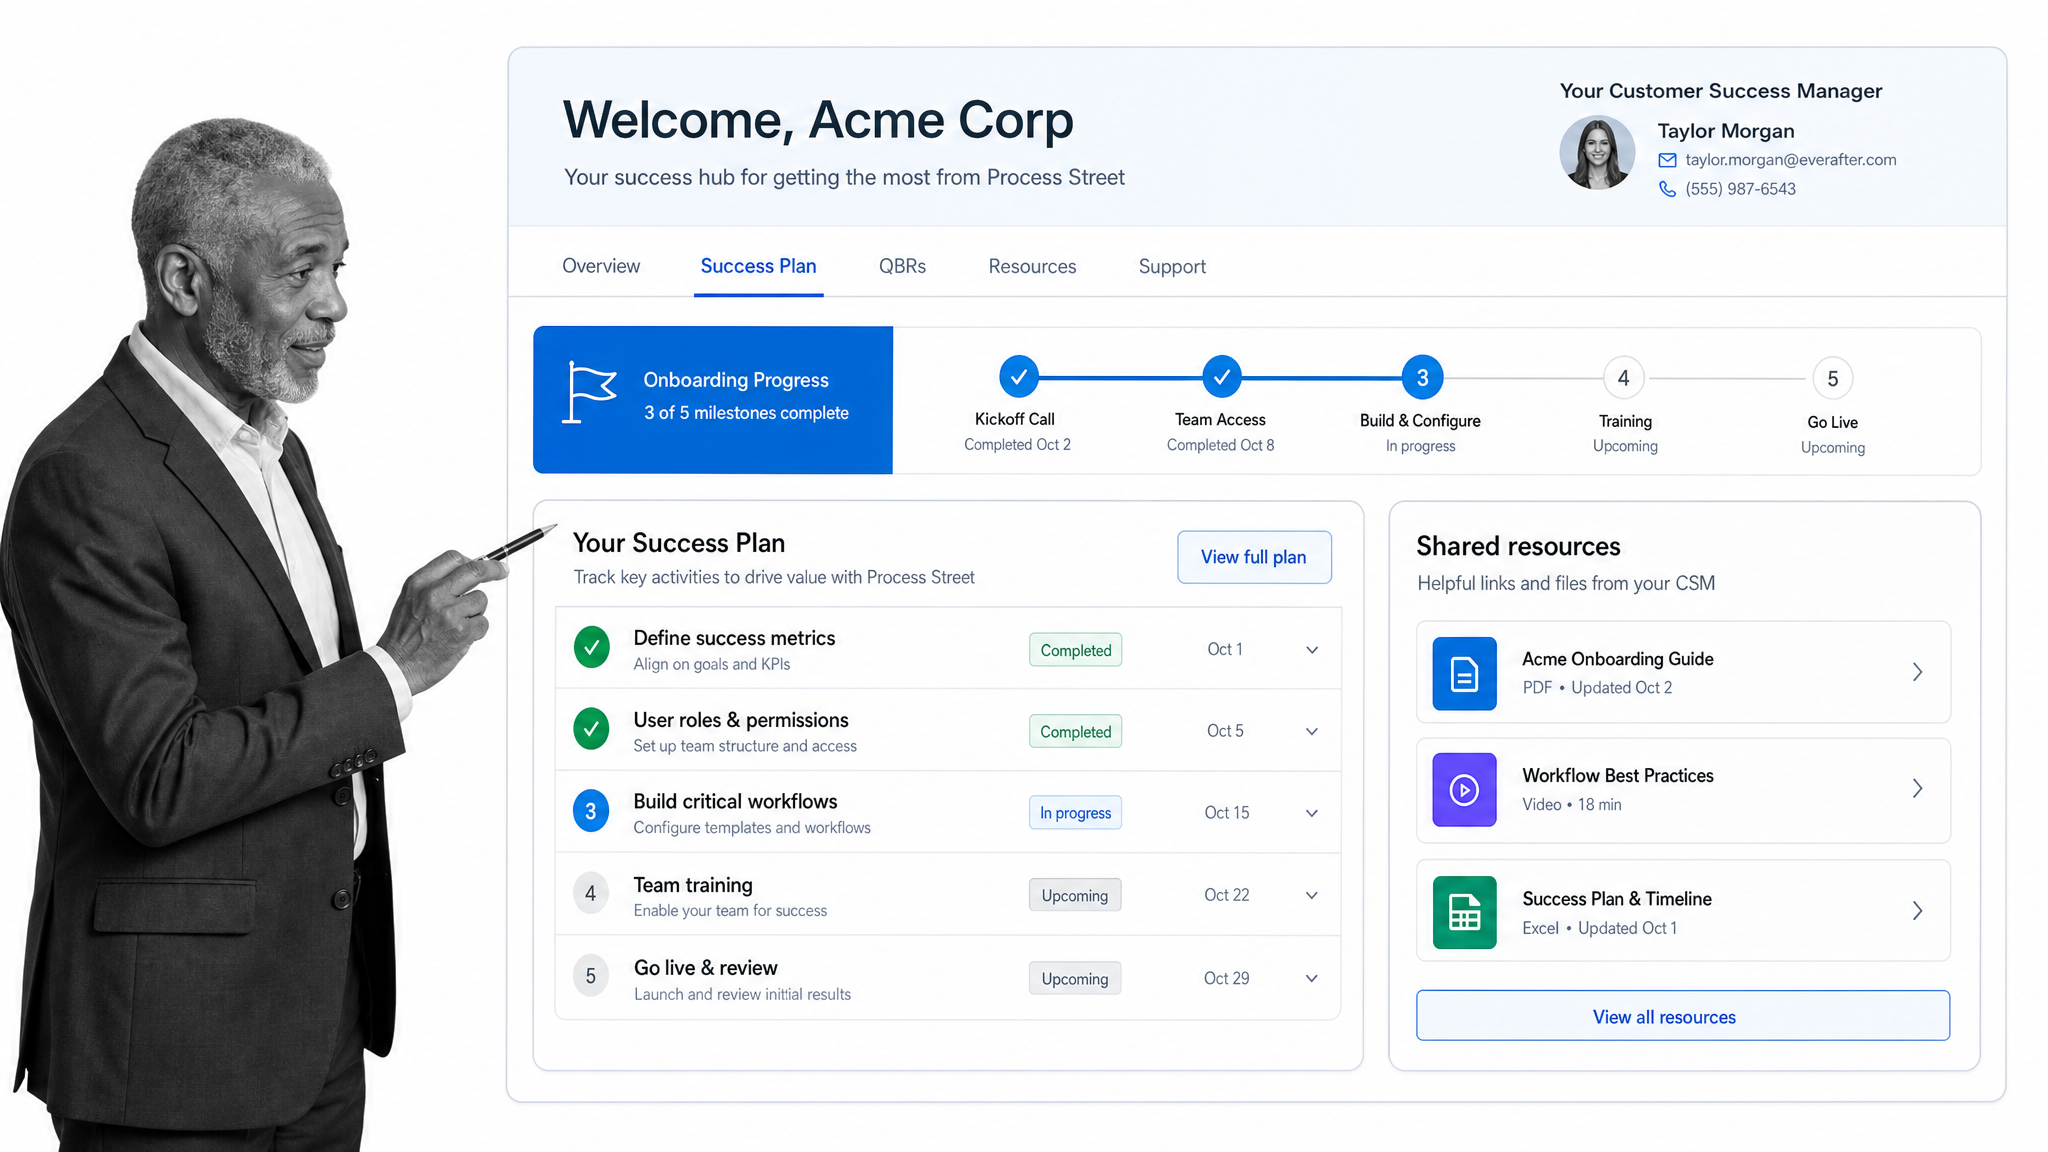The width and height of the screenshot is (2048, 1152).
Task: Select the Build & Configure milestone 3 marker
Action: tap(1422, 377)
